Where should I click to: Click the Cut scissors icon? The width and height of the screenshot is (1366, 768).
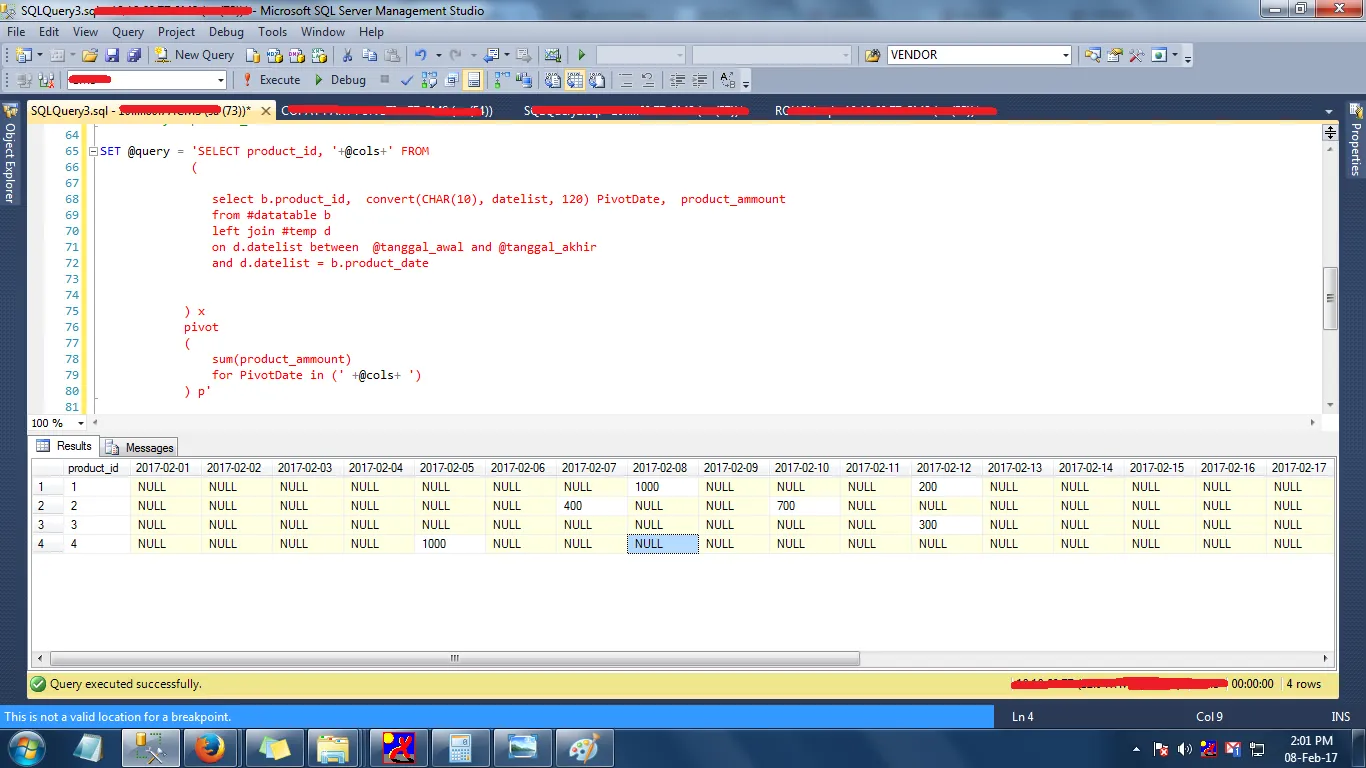pos(347,55)
